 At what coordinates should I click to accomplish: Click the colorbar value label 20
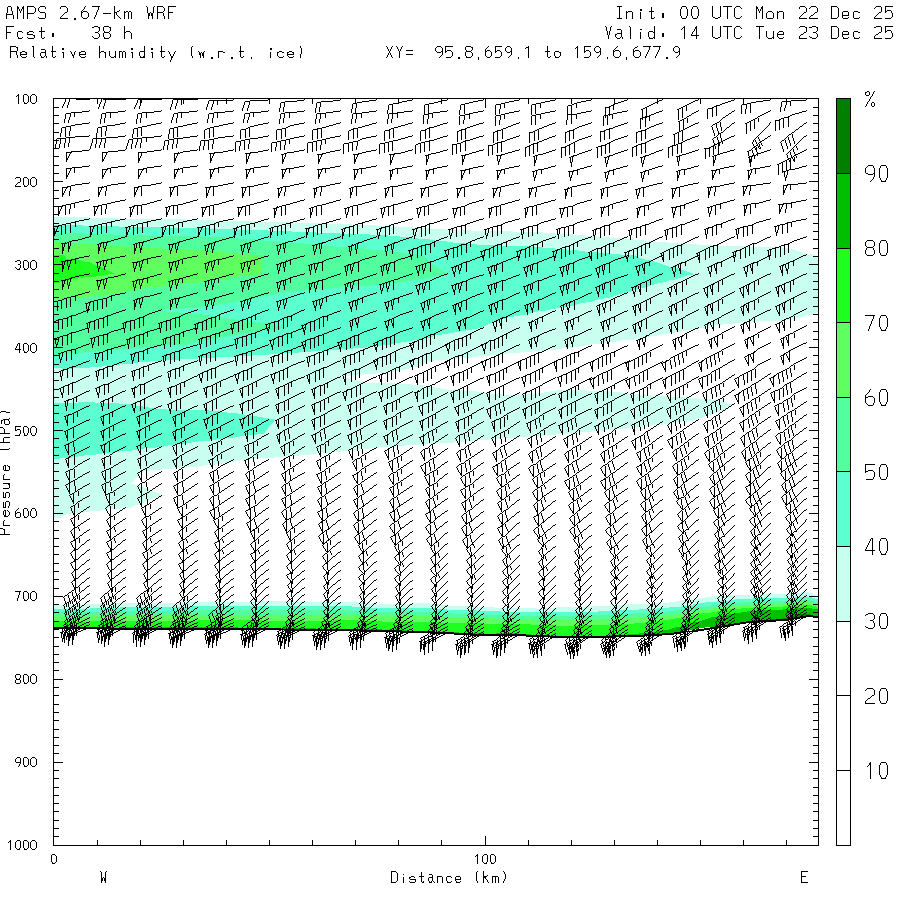point(876,696)
